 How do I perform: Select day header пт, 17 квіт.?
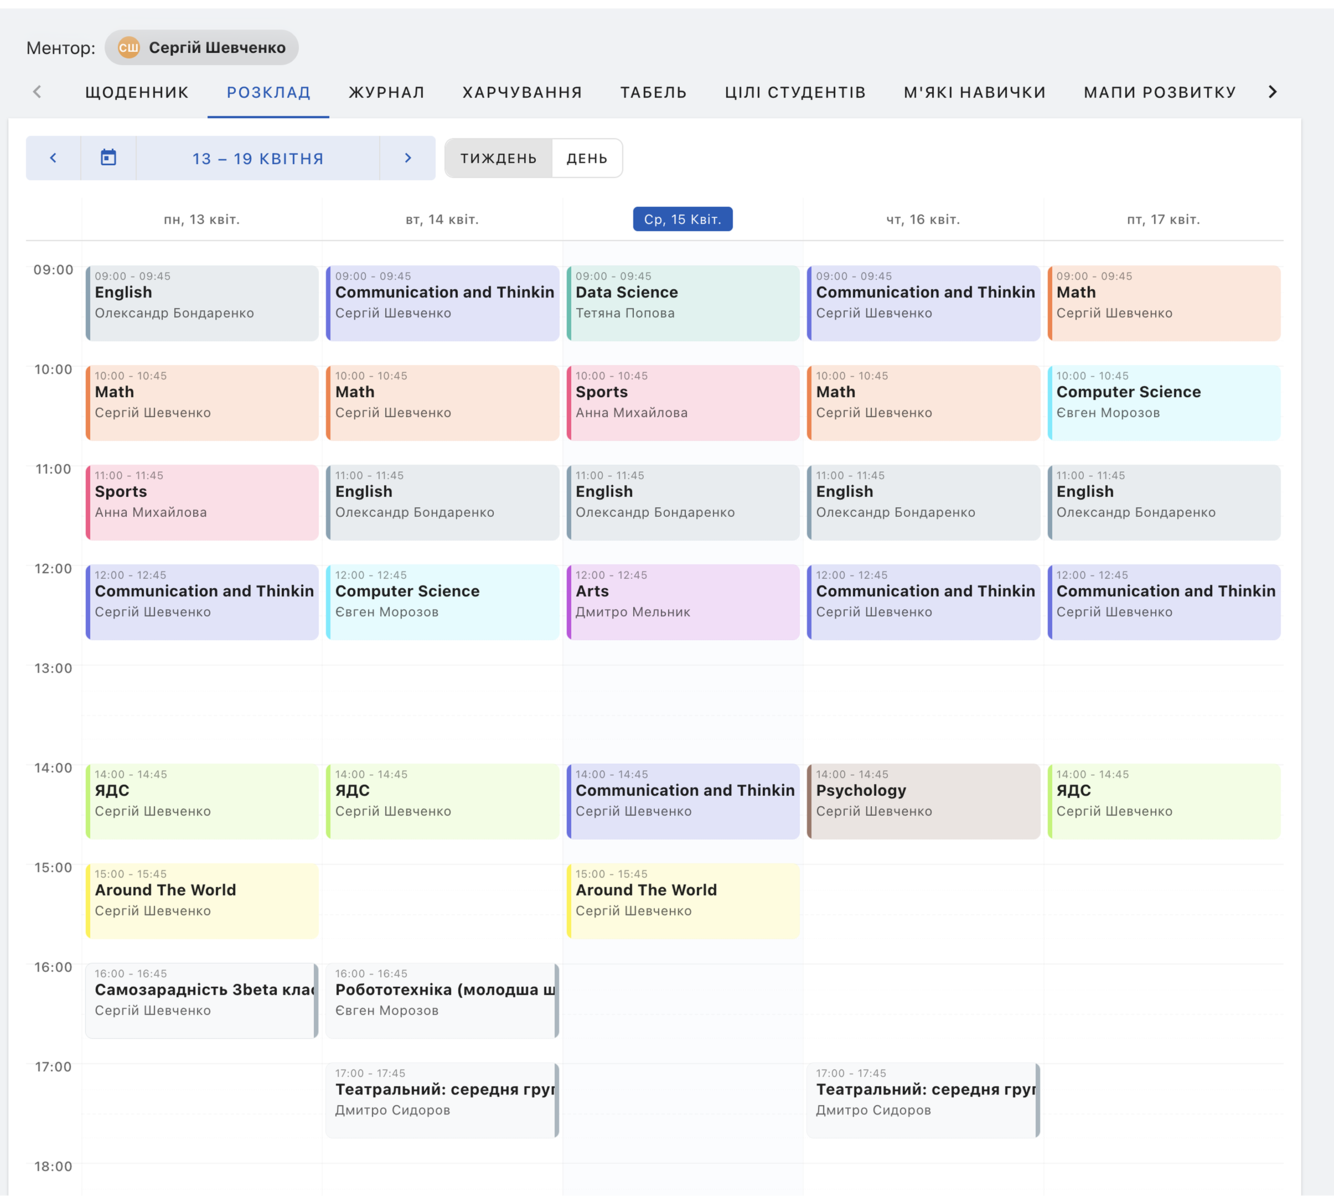[1163, 219]
